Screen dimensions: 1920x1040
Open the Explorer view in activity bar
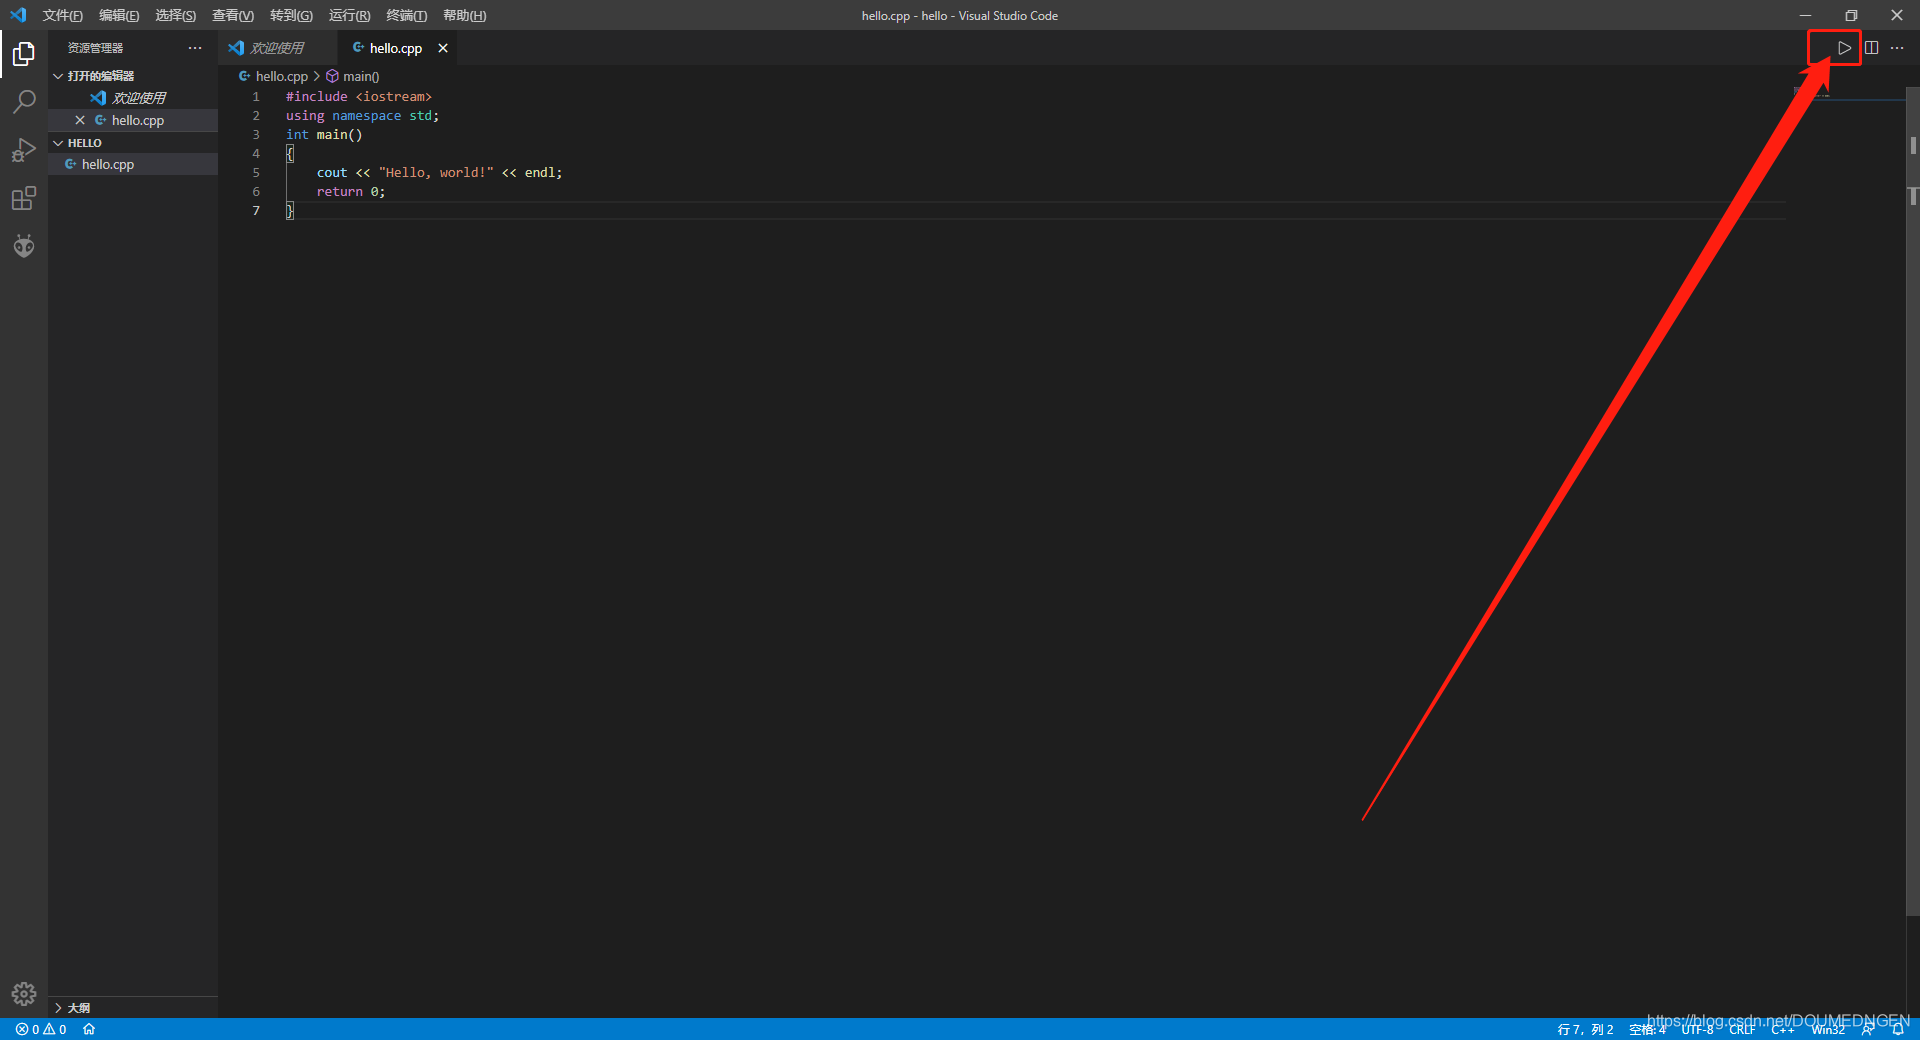point(24,53)
